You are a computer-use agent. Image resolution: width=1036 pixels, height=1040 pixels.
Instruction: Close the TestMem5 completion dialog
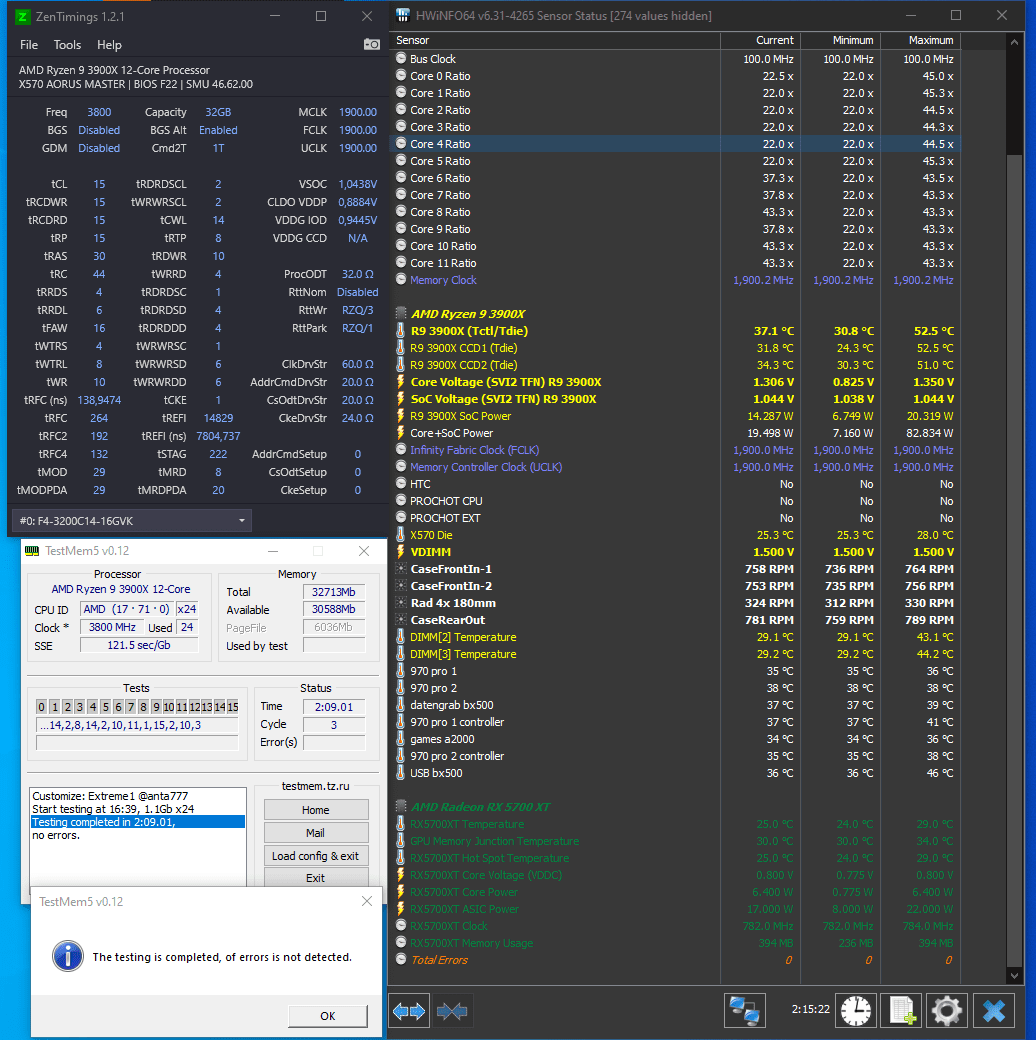367,901
